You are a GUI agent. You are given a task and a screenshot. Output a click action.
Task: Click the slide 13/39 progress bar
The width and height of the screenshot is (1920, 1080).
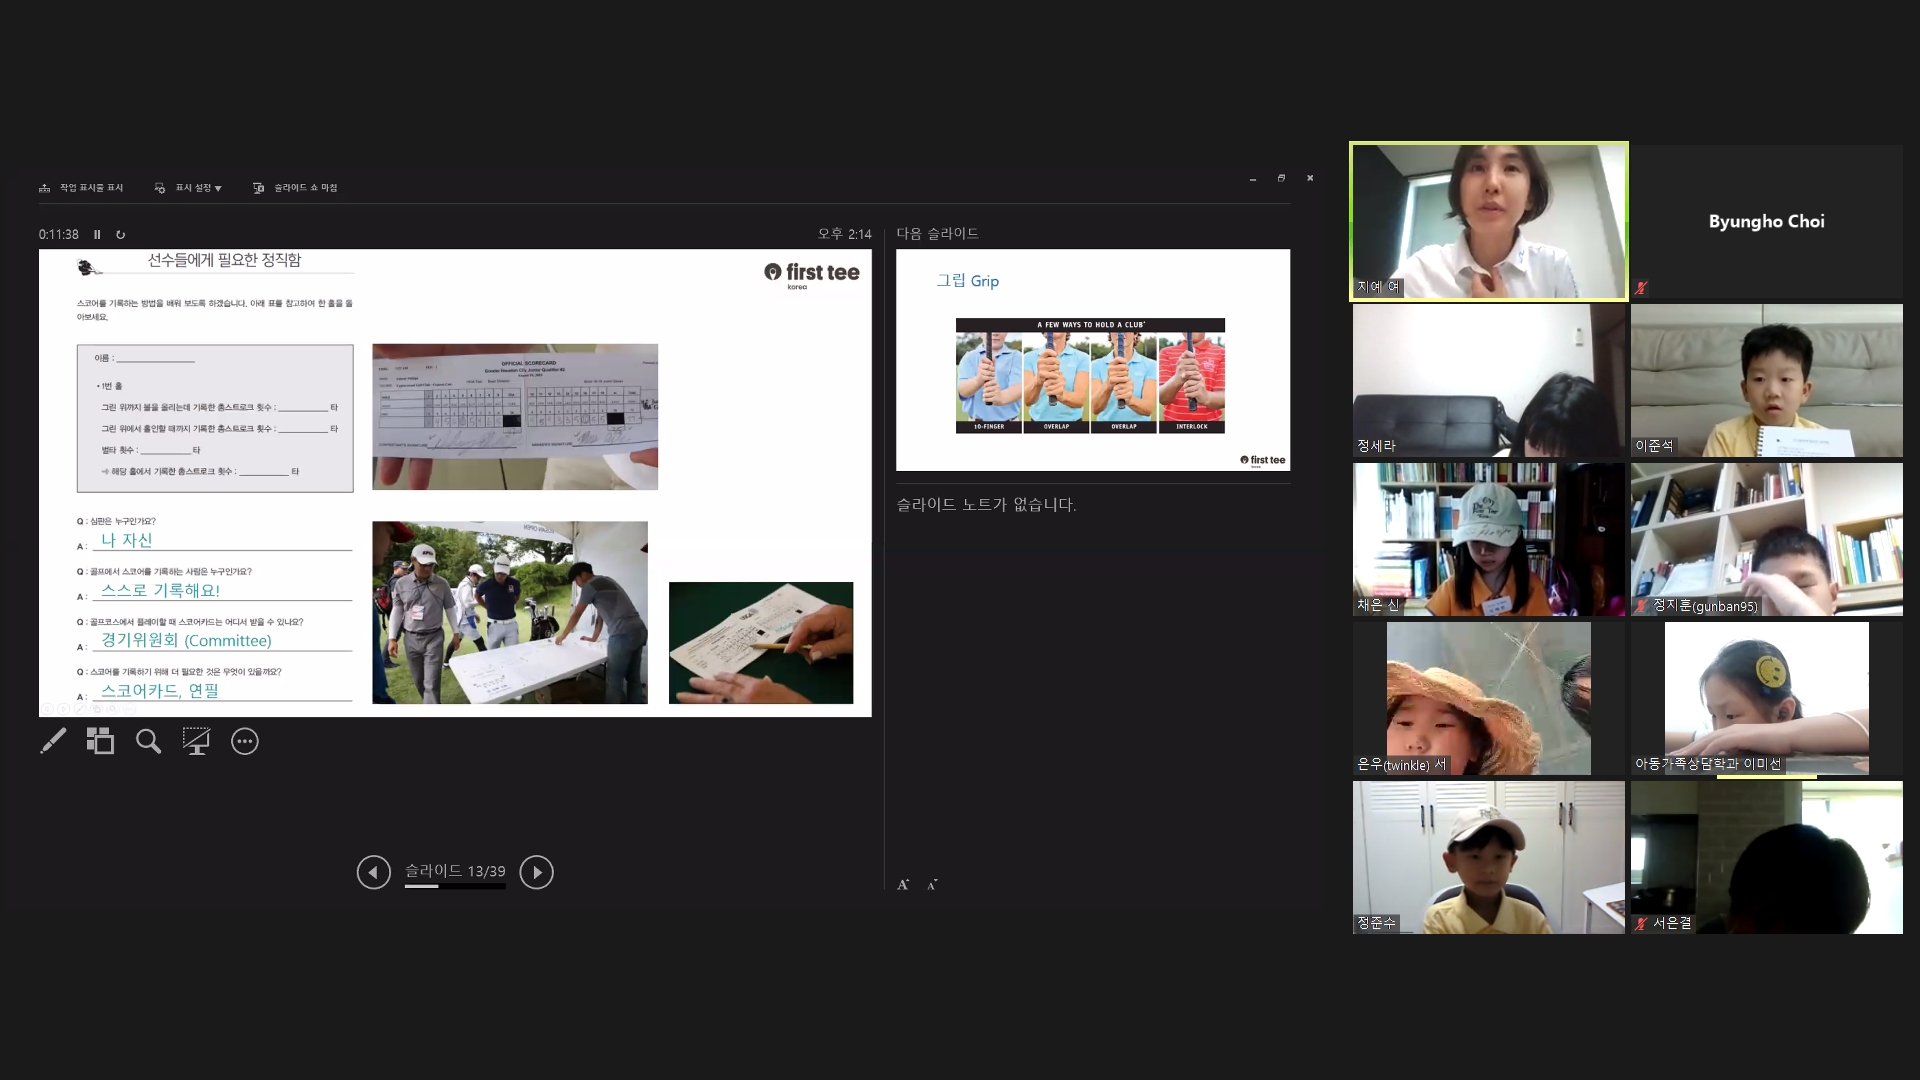(454, 886)
